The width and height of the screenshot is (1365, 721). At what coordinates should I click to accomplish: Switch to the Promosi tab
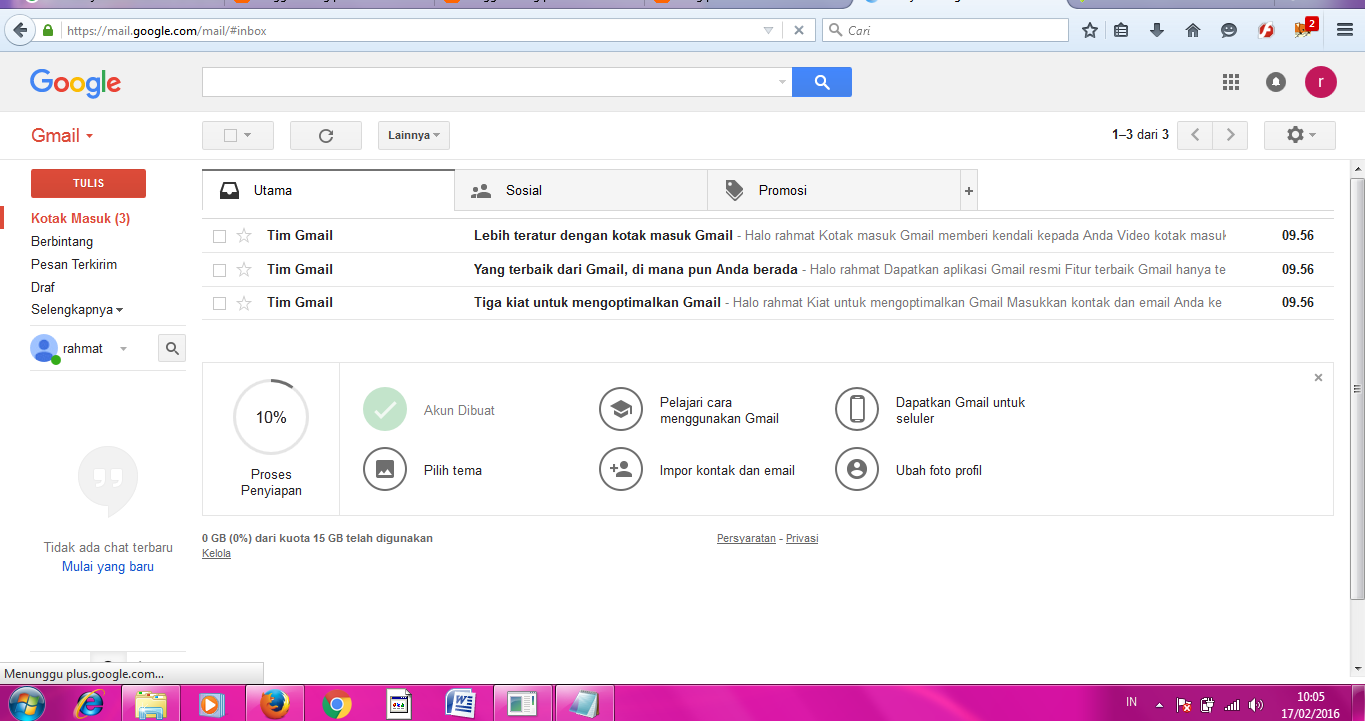pos(833,190)
